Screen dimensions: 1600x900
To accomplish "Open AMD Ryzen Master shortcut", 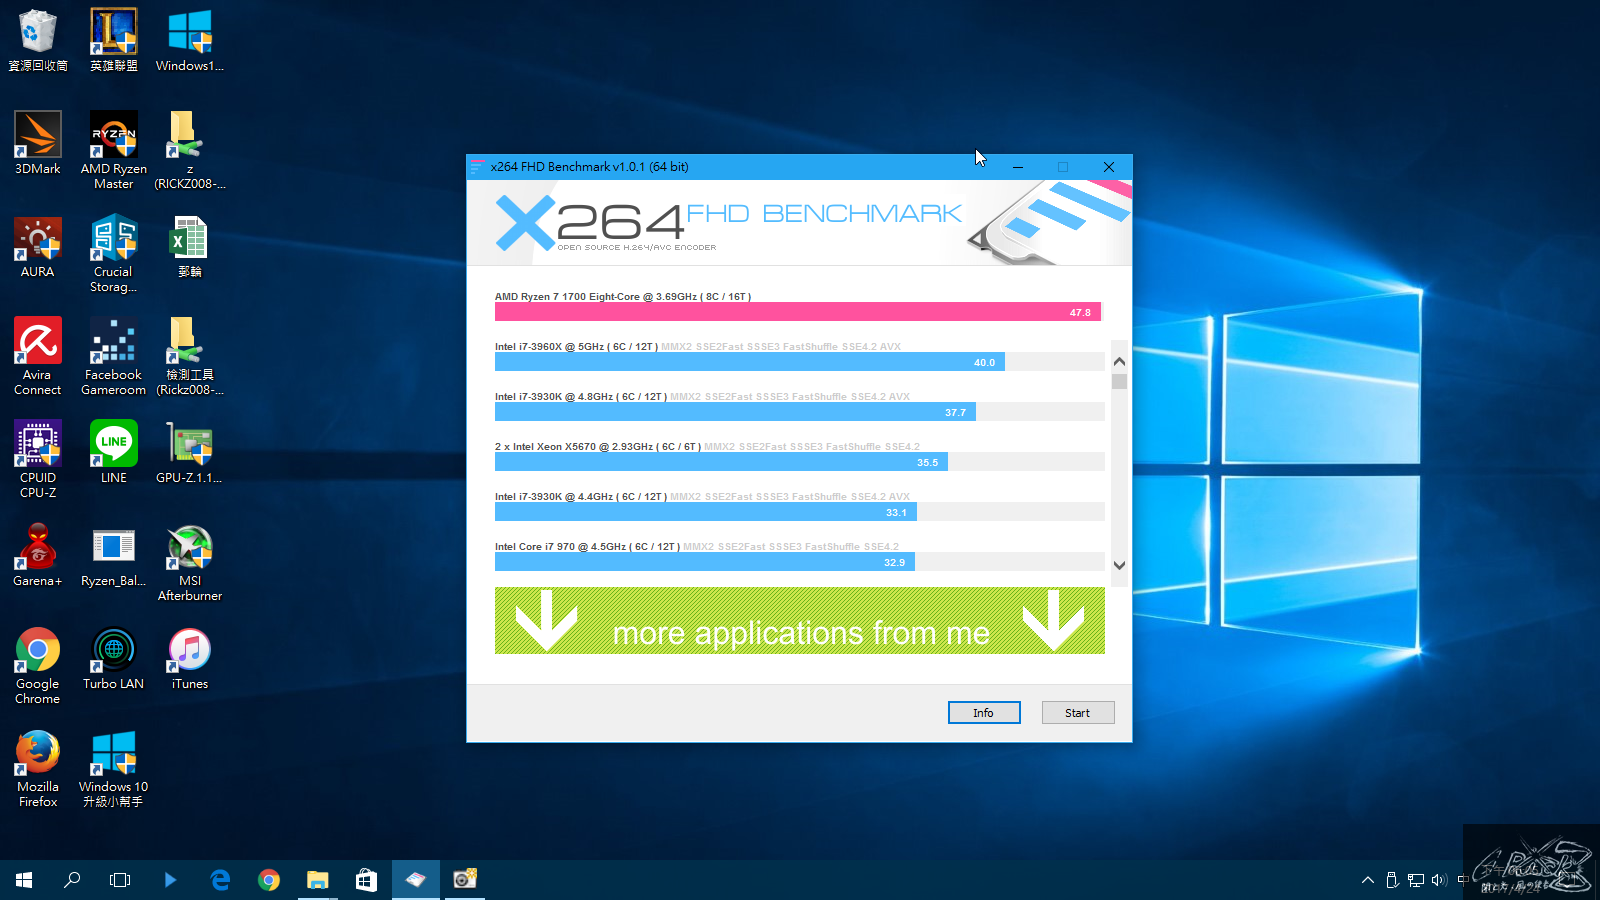I will tap(114, 150).
